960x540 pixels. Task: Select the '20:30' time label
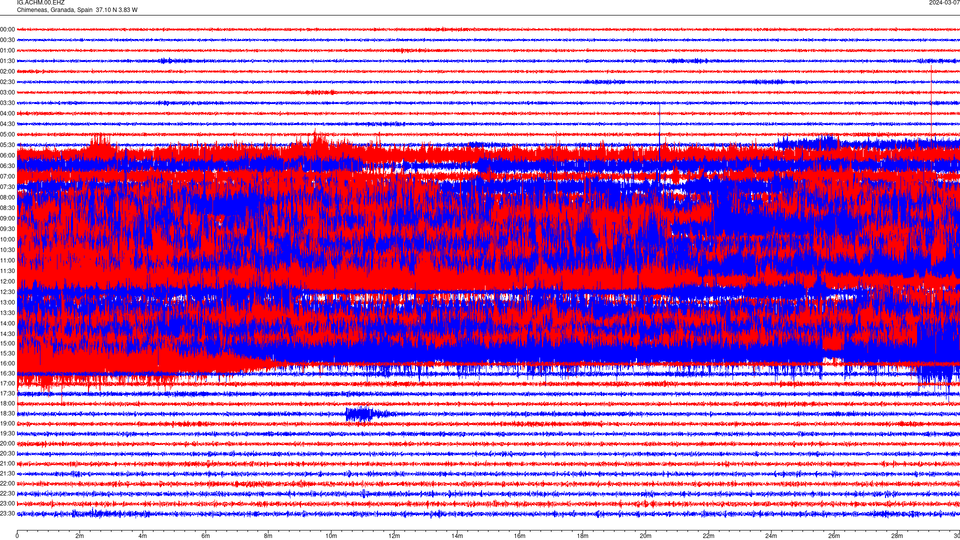(x=8, y=453)
